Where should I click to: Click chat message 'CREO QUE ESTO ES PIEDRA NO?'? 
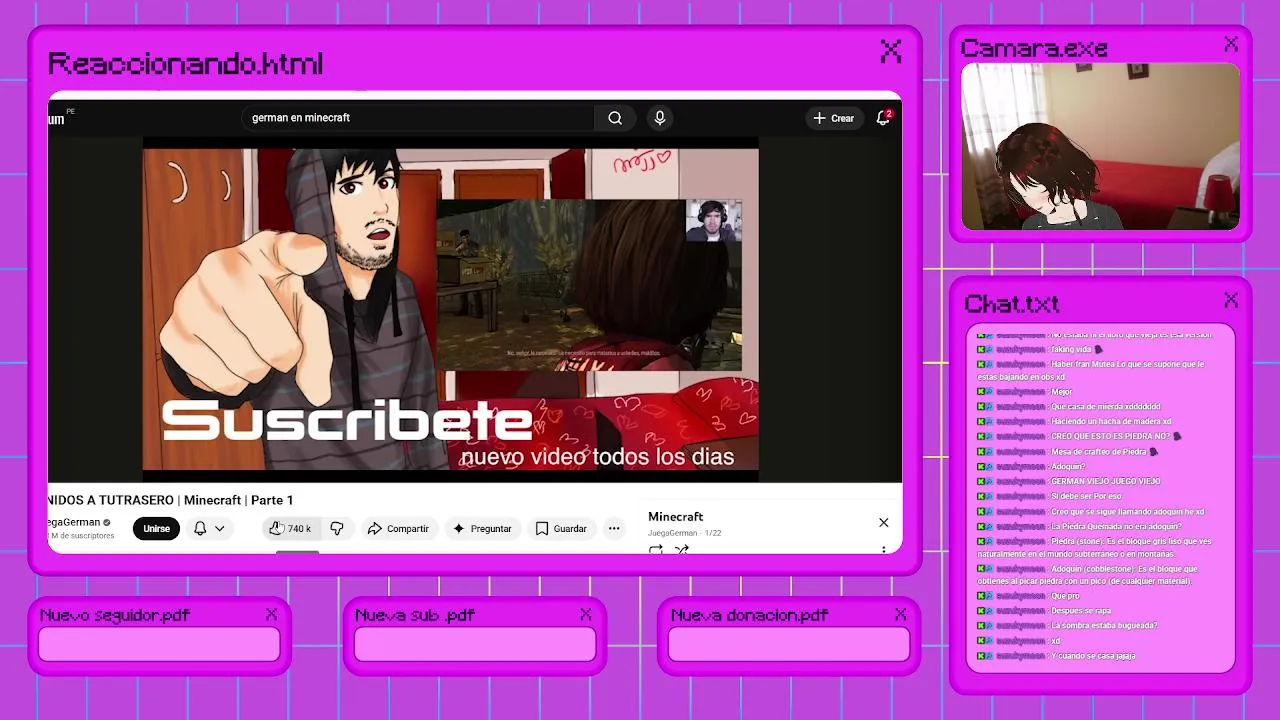coord(1110,437)
